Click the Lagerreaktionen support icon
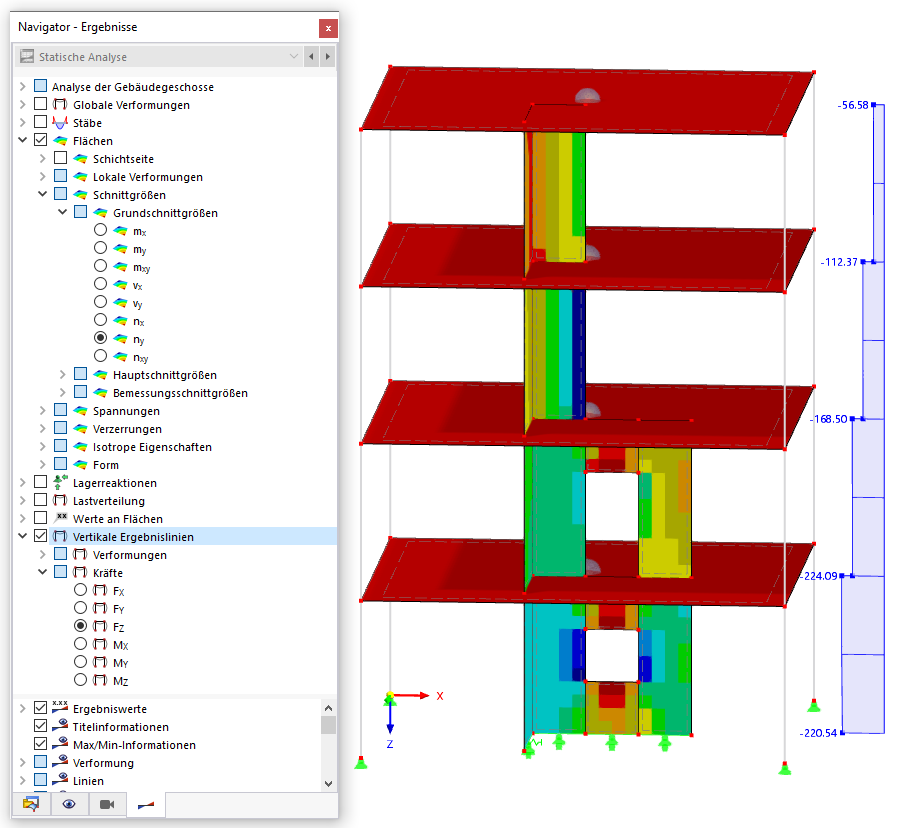This screenshot has width=898, height=828. tap(60, 483)
